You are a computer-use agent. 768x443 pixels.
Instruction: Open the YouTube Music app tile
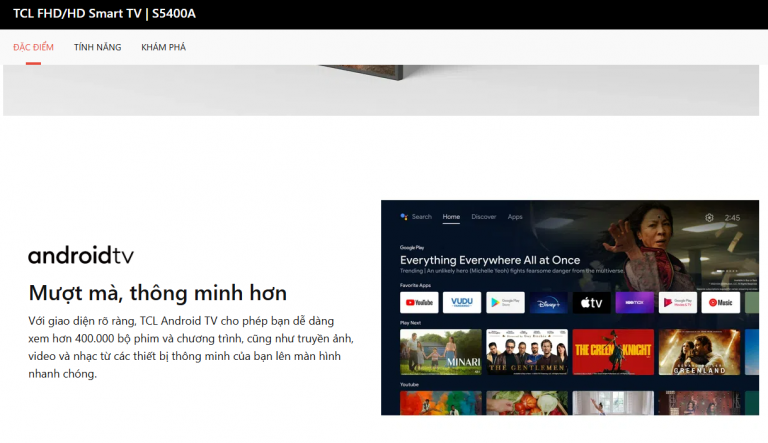point(720,302)
